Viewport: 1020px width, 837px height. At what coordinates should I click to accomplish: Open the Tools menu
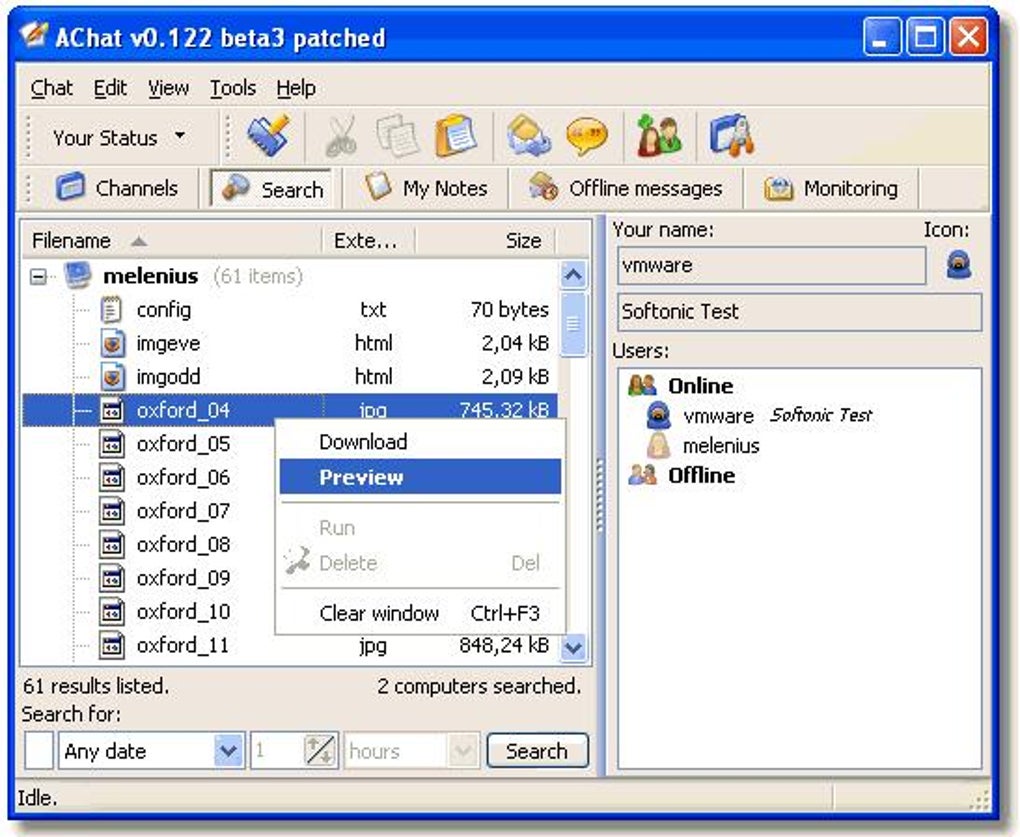[233, 88]
